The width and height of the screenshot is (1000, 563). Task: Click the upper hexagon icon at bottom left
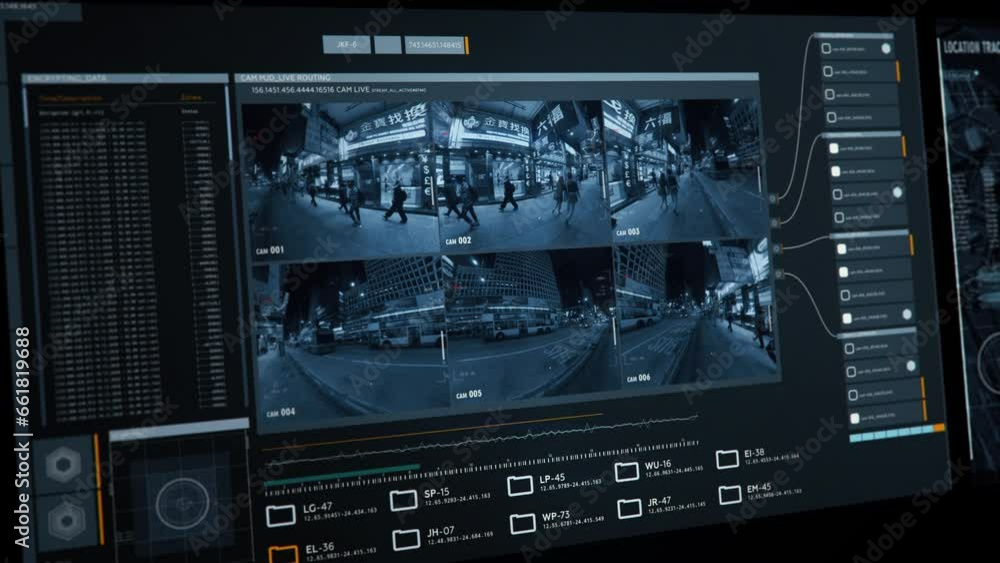click(x=64, y=464)
